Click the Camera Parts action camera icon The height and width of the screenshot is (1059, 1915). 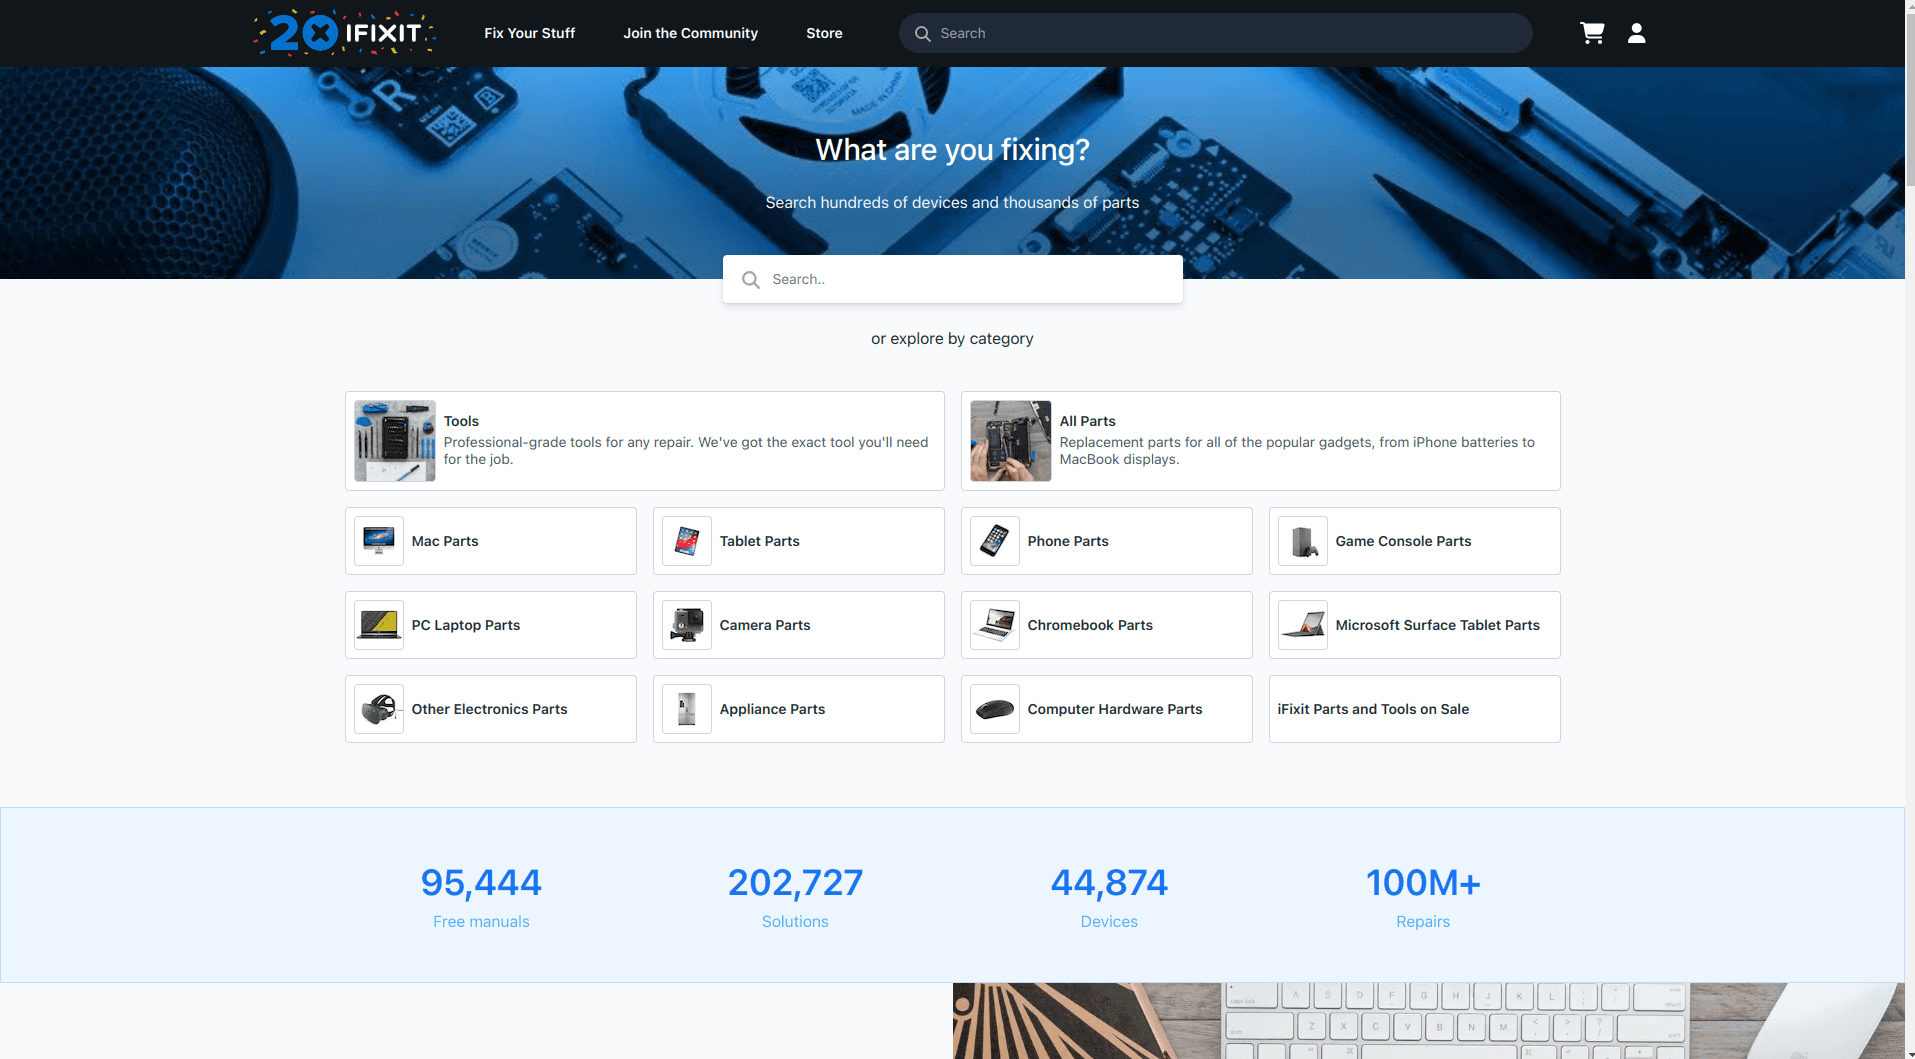(x=687, y=625)
